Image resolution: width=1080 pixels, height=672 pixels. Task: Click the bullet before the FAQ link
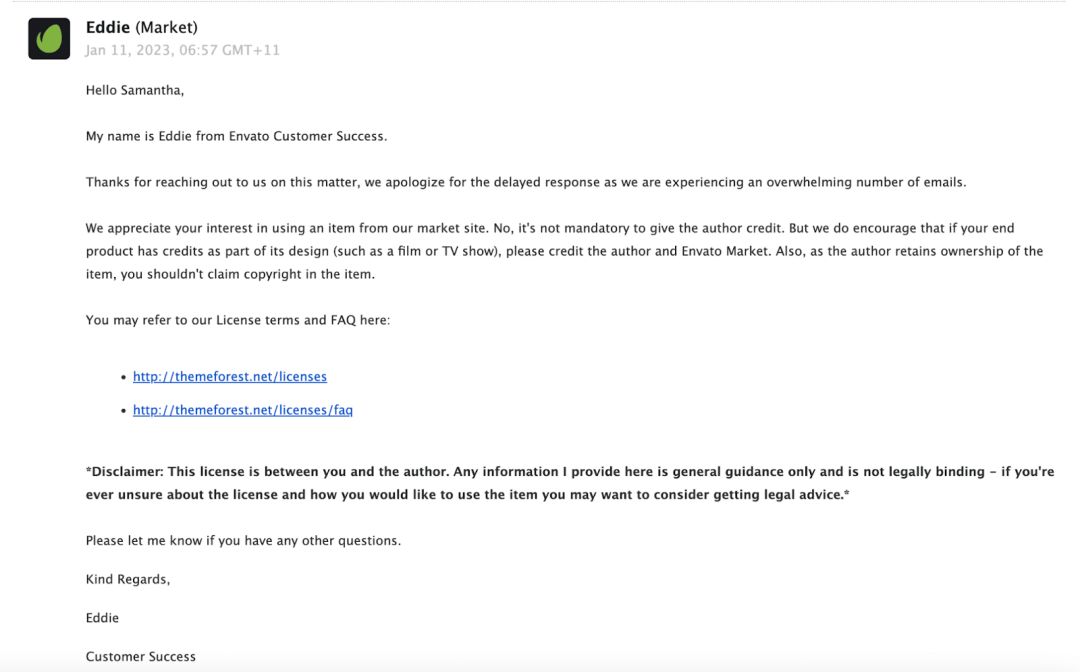[123, 410]
